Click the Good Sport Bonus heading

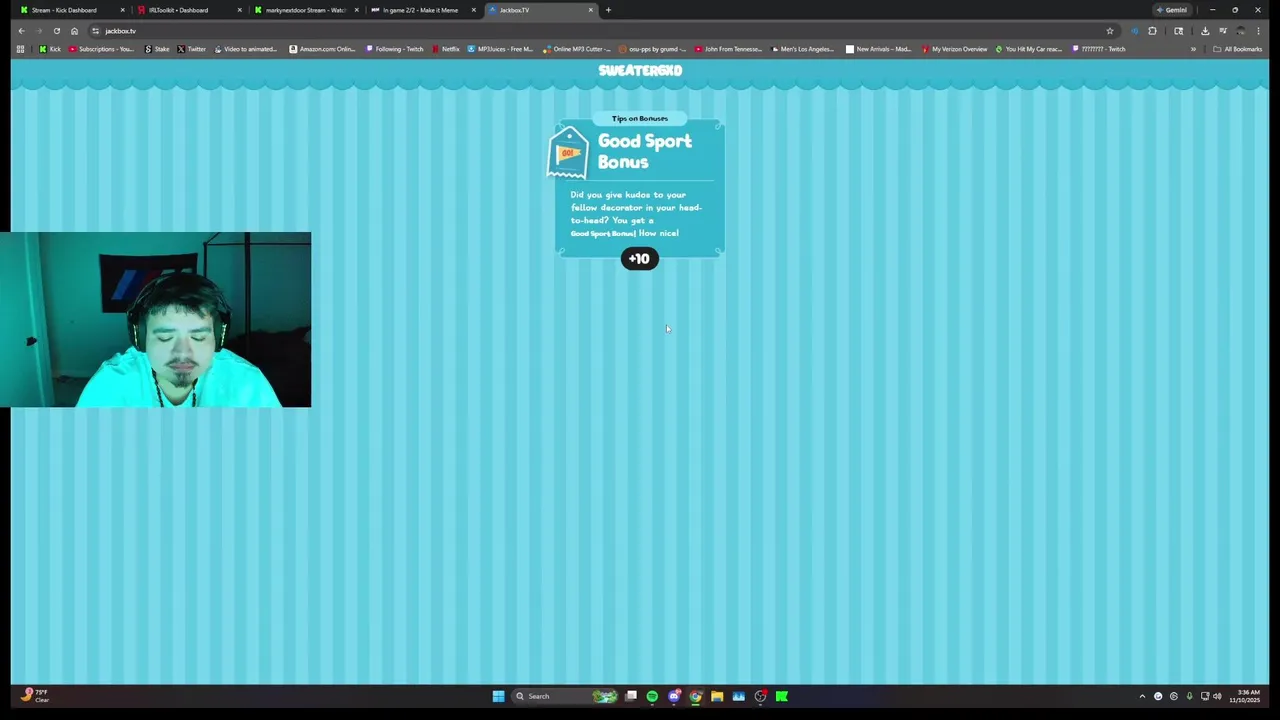(645, 151)
